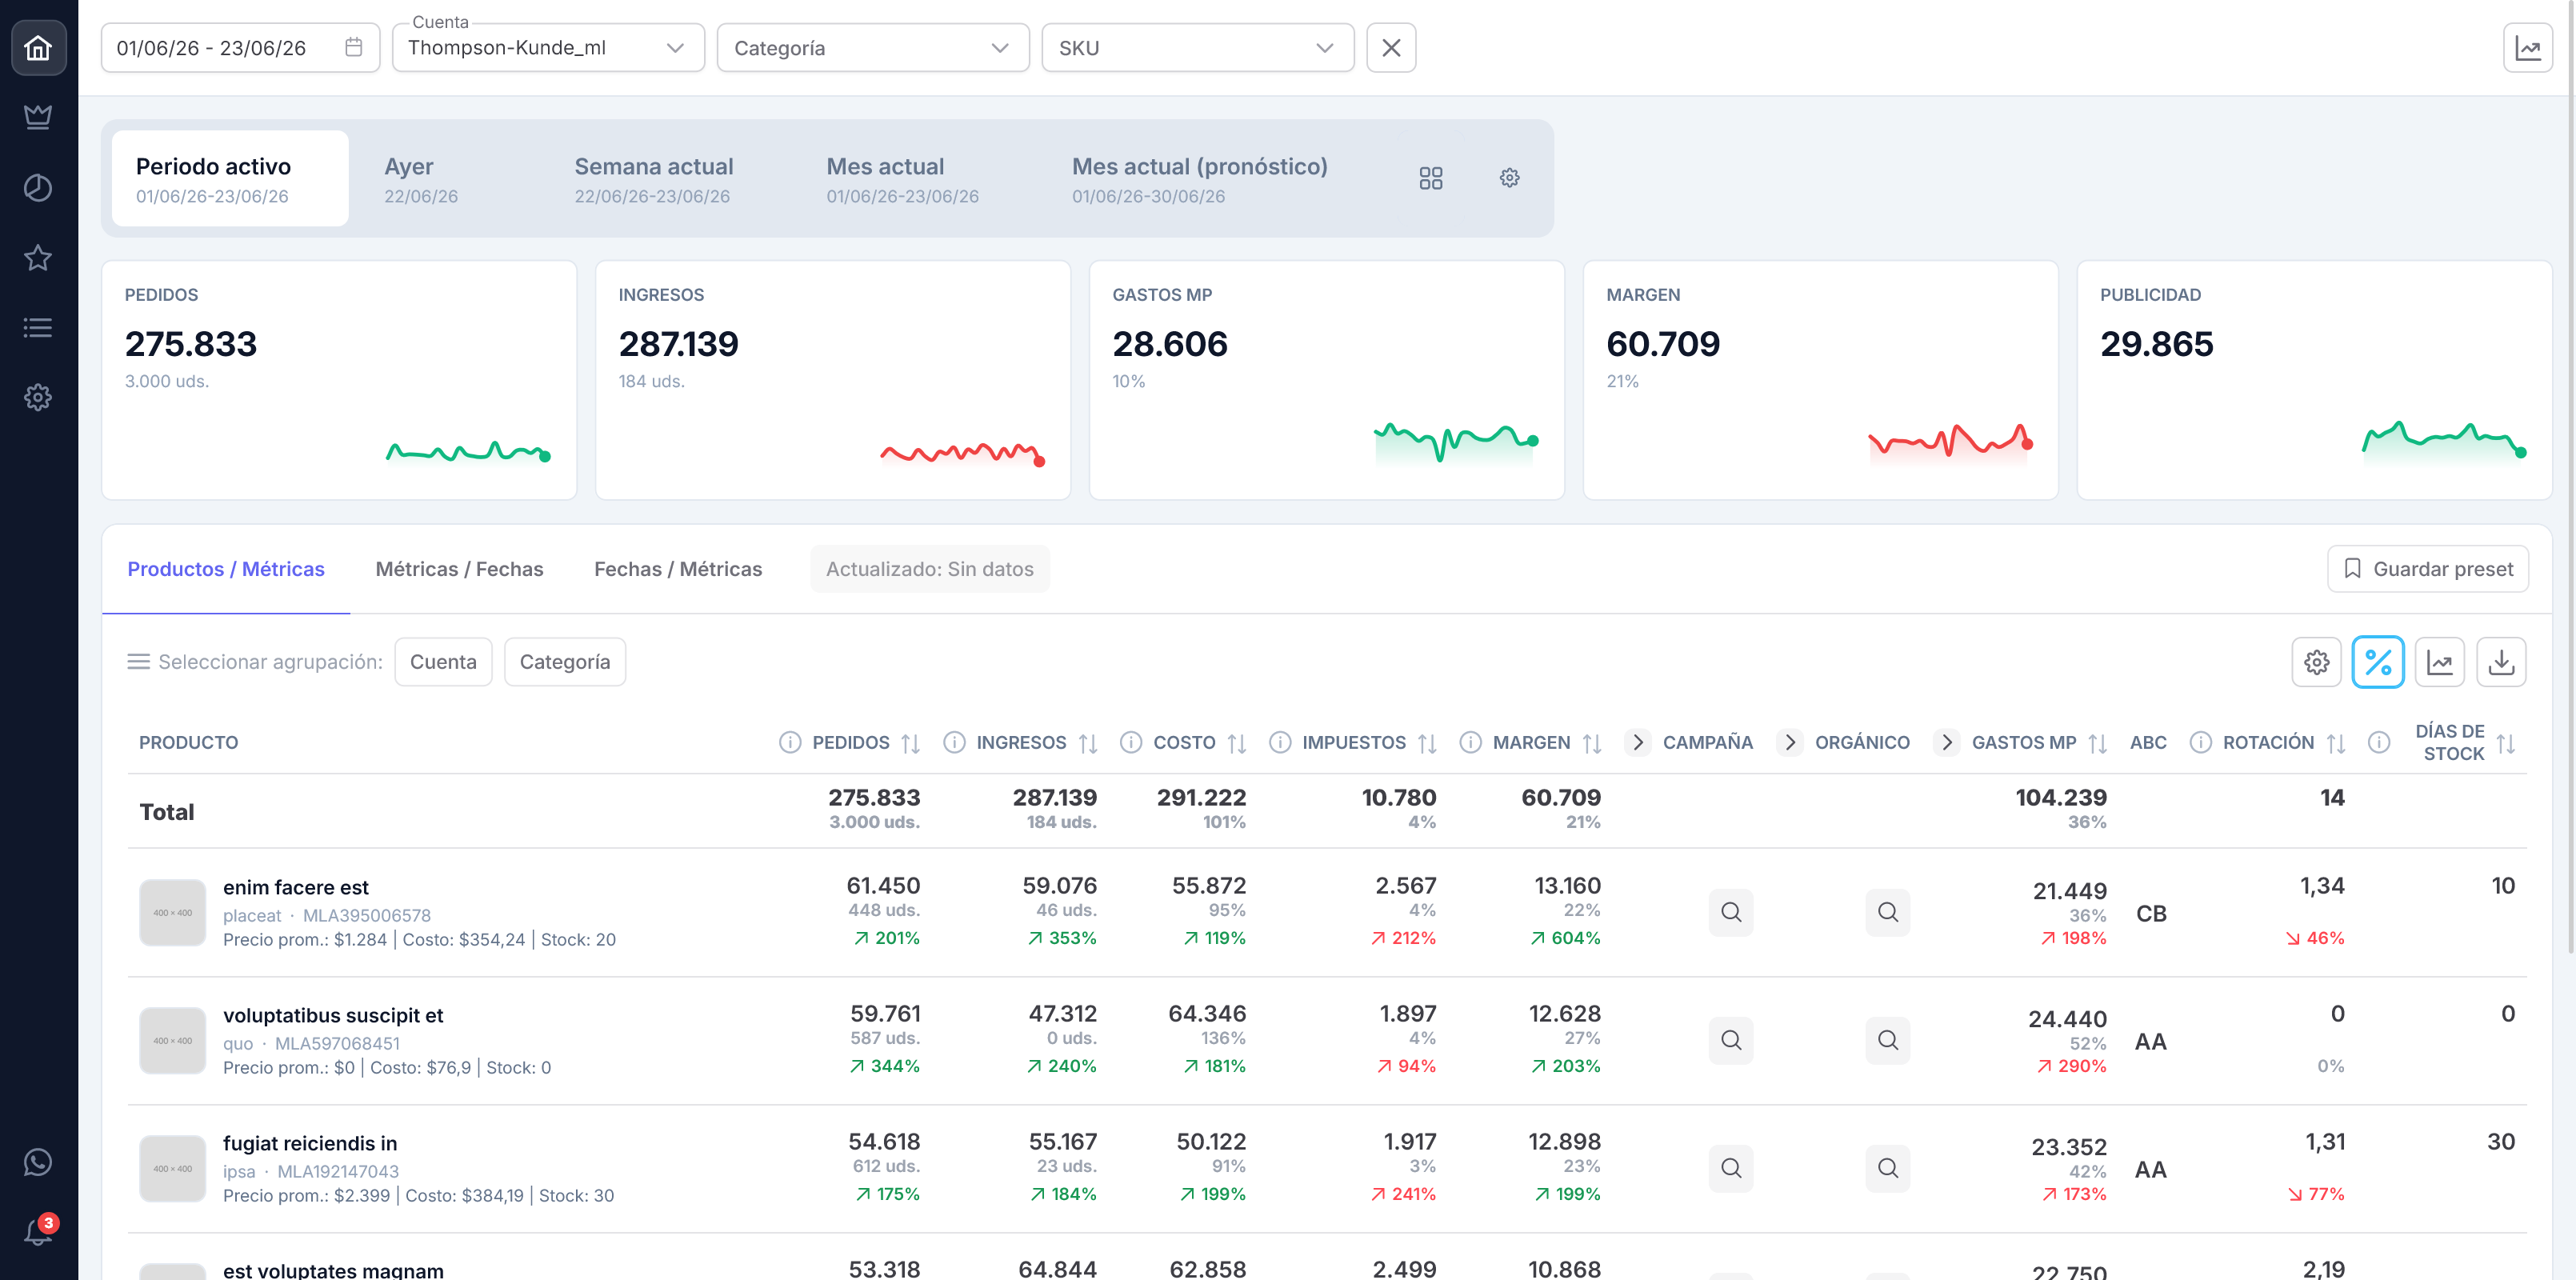Click info icon next to PEDIDOS column
2576x1280 pixels.
point(790,742)
